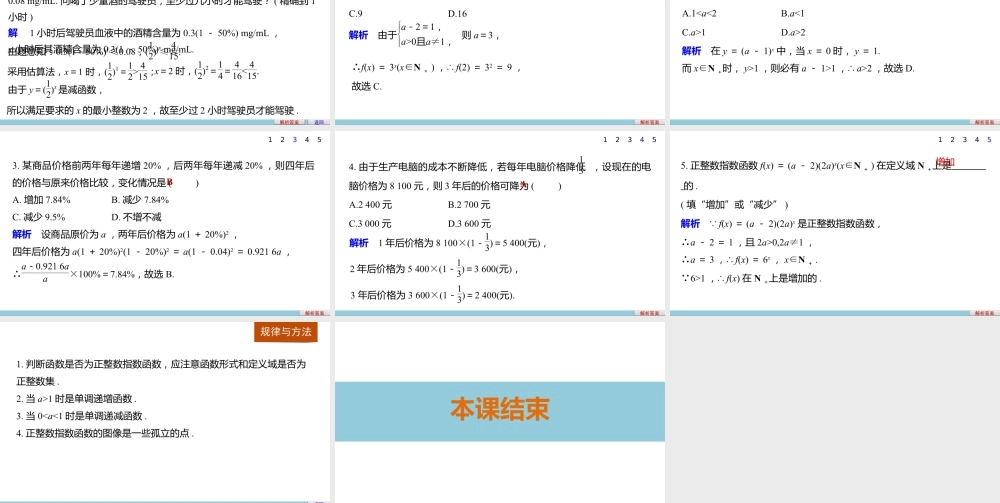Image resolution: width=1000 pixels, height=503 pixels.
Task: Click 返回 button on drunk-driving problem slide
Action: (318, 122)
